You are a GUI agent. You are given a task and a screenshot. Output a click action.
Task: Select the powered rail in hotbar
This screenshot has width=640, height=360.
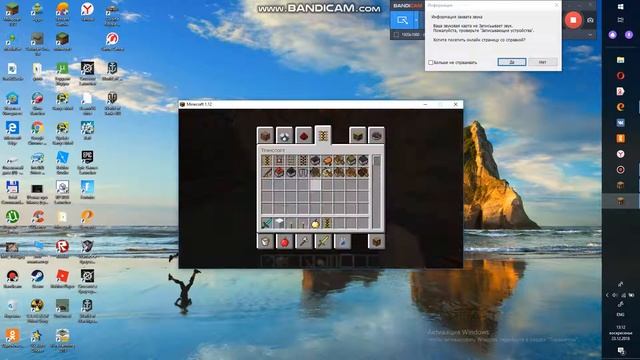coord(327,223)
